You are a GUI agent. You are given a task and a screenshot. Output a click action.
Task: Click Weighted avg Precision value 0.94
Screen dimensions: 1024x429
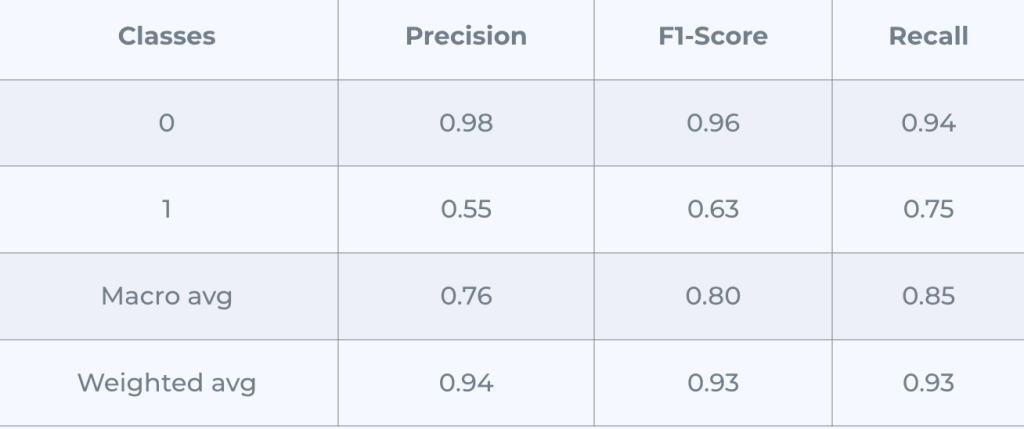[466, 383]
